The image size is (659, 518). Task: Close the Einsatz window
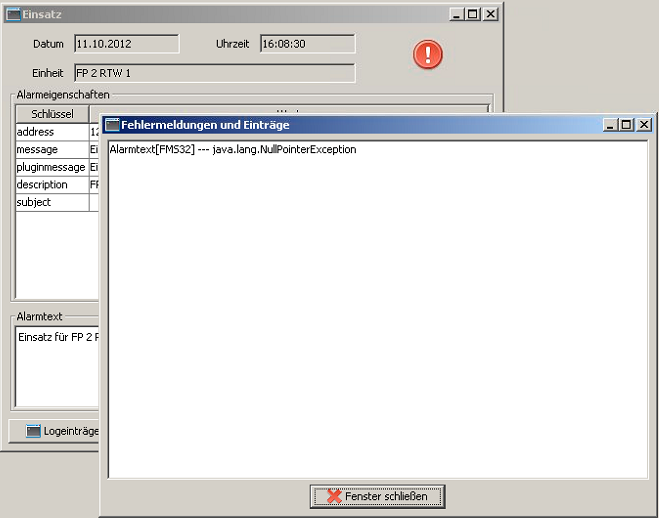tap(491, 14)
